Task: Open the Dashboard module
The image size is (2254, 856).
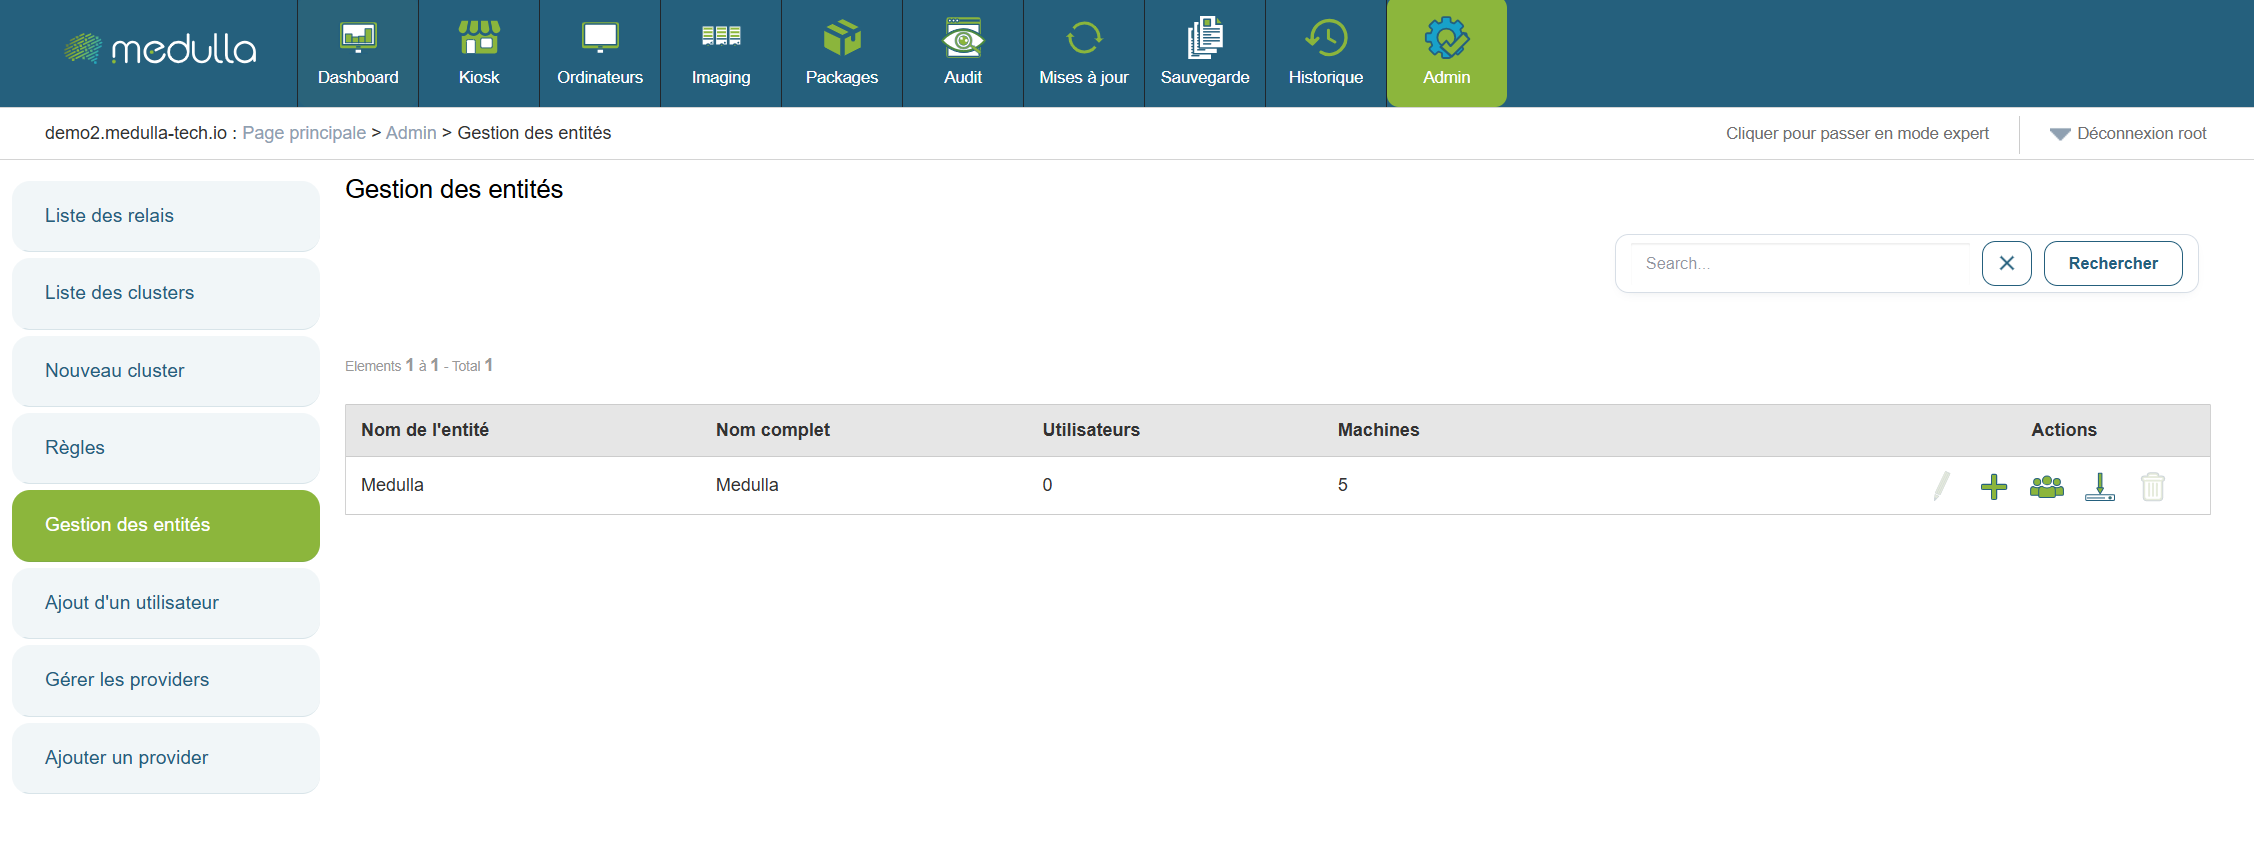Action: click(358, 54)
